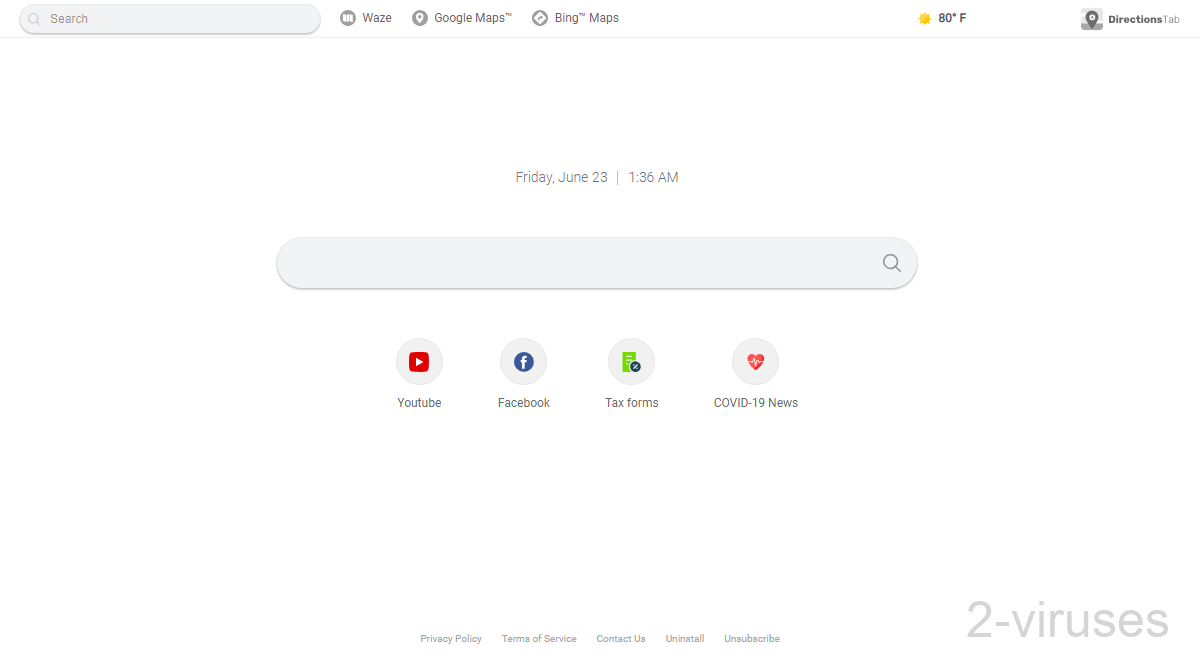Click the DirectionsTab logo icon
Screen dimensions: 1200x668
pos(1091,18)
